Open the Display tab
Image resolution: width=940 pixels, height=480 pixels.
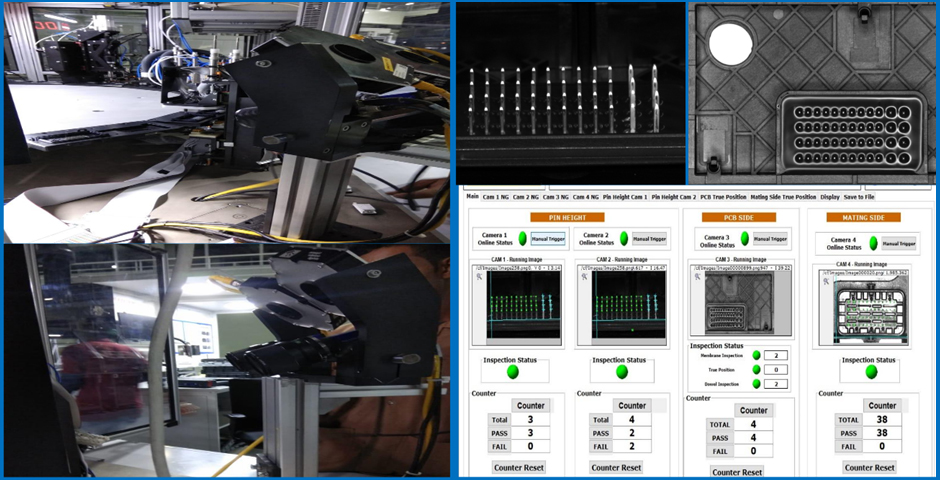pyautogui.click(x=830, y=197)
